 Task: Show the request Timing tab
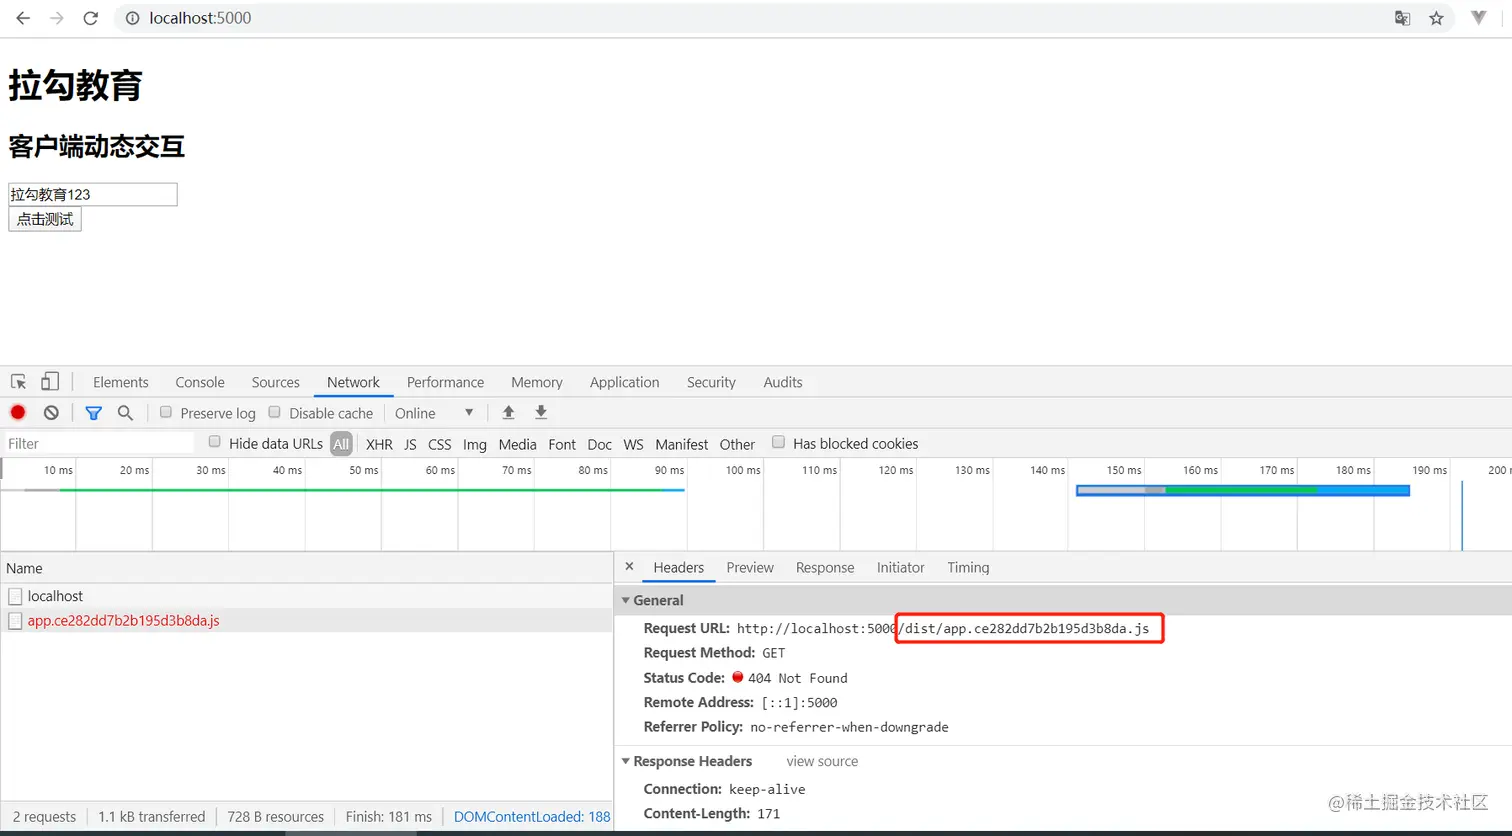pyautogui.click(x=968, y=567)
